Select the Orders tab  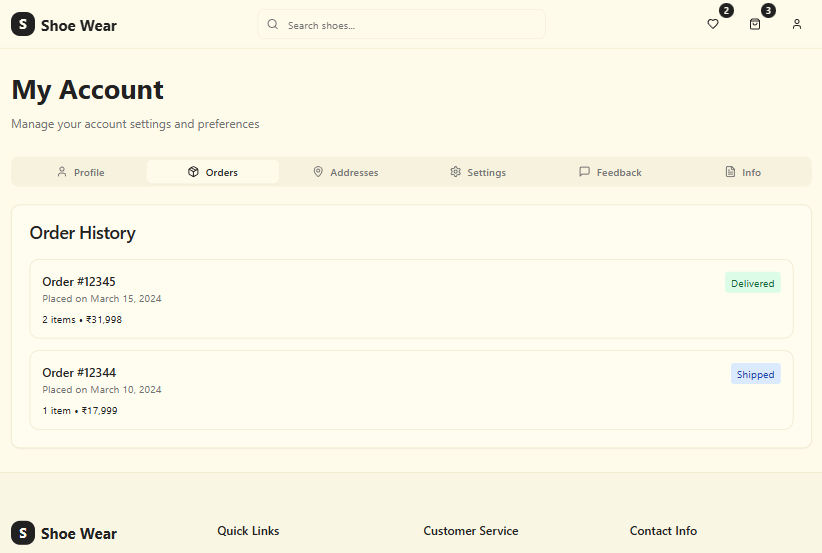(213, 172)
